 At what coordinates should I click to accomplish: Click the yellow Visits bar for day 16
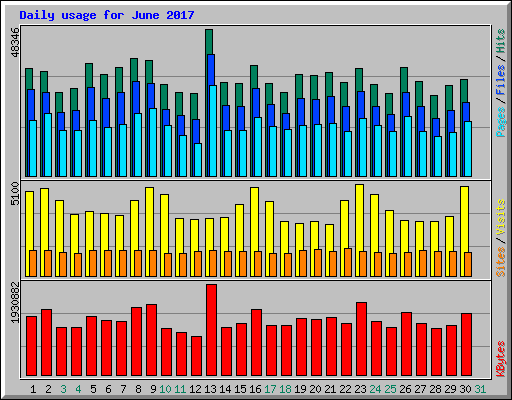254,219
